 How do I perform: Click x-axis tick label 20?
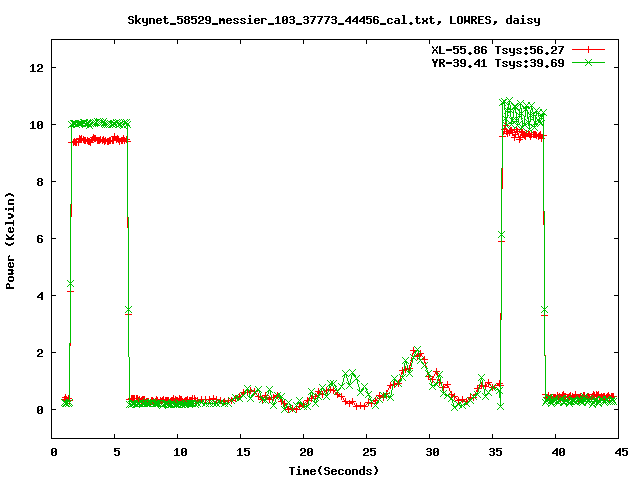[306, 452]
